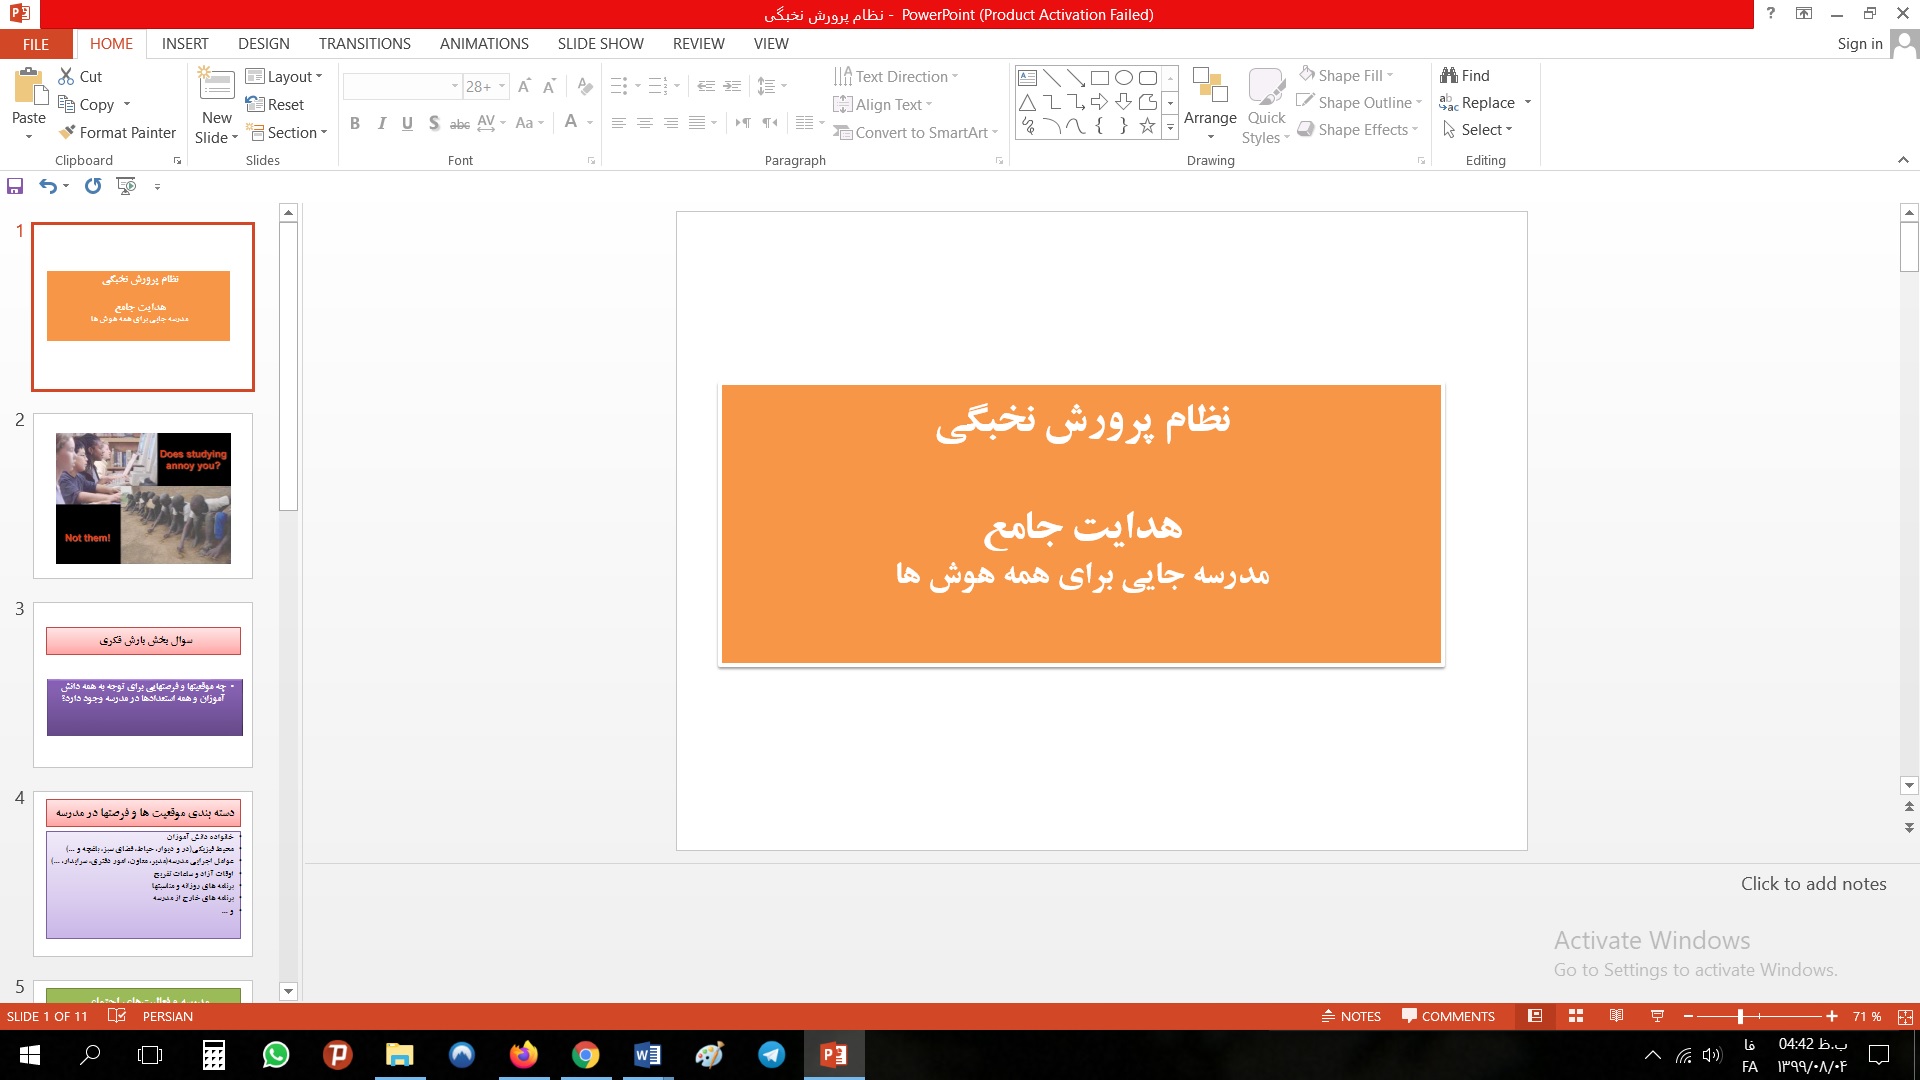Toggle bold formatting

355,124
